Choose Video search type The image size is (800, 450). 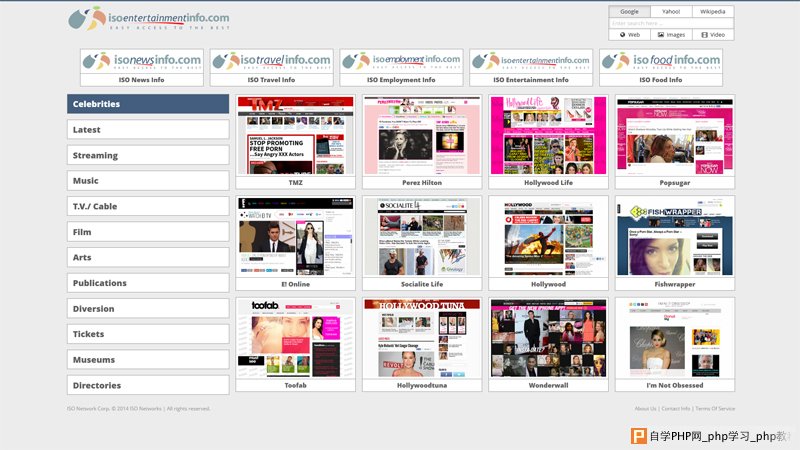coord(713,35)
